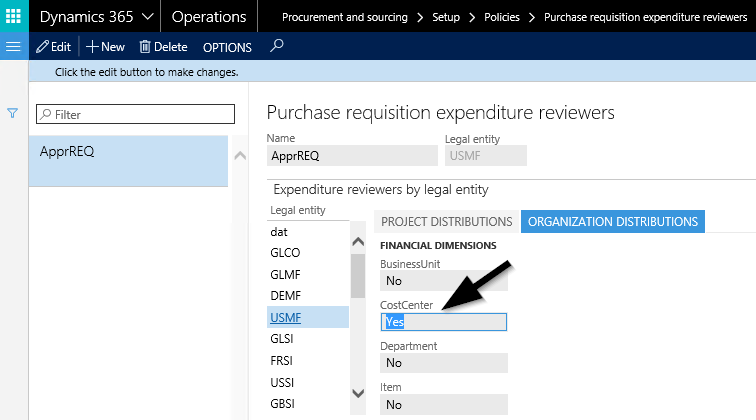756x420 pixels.
Task: Toggle the BusinessUnit No field
Action: tap(444, 281)
